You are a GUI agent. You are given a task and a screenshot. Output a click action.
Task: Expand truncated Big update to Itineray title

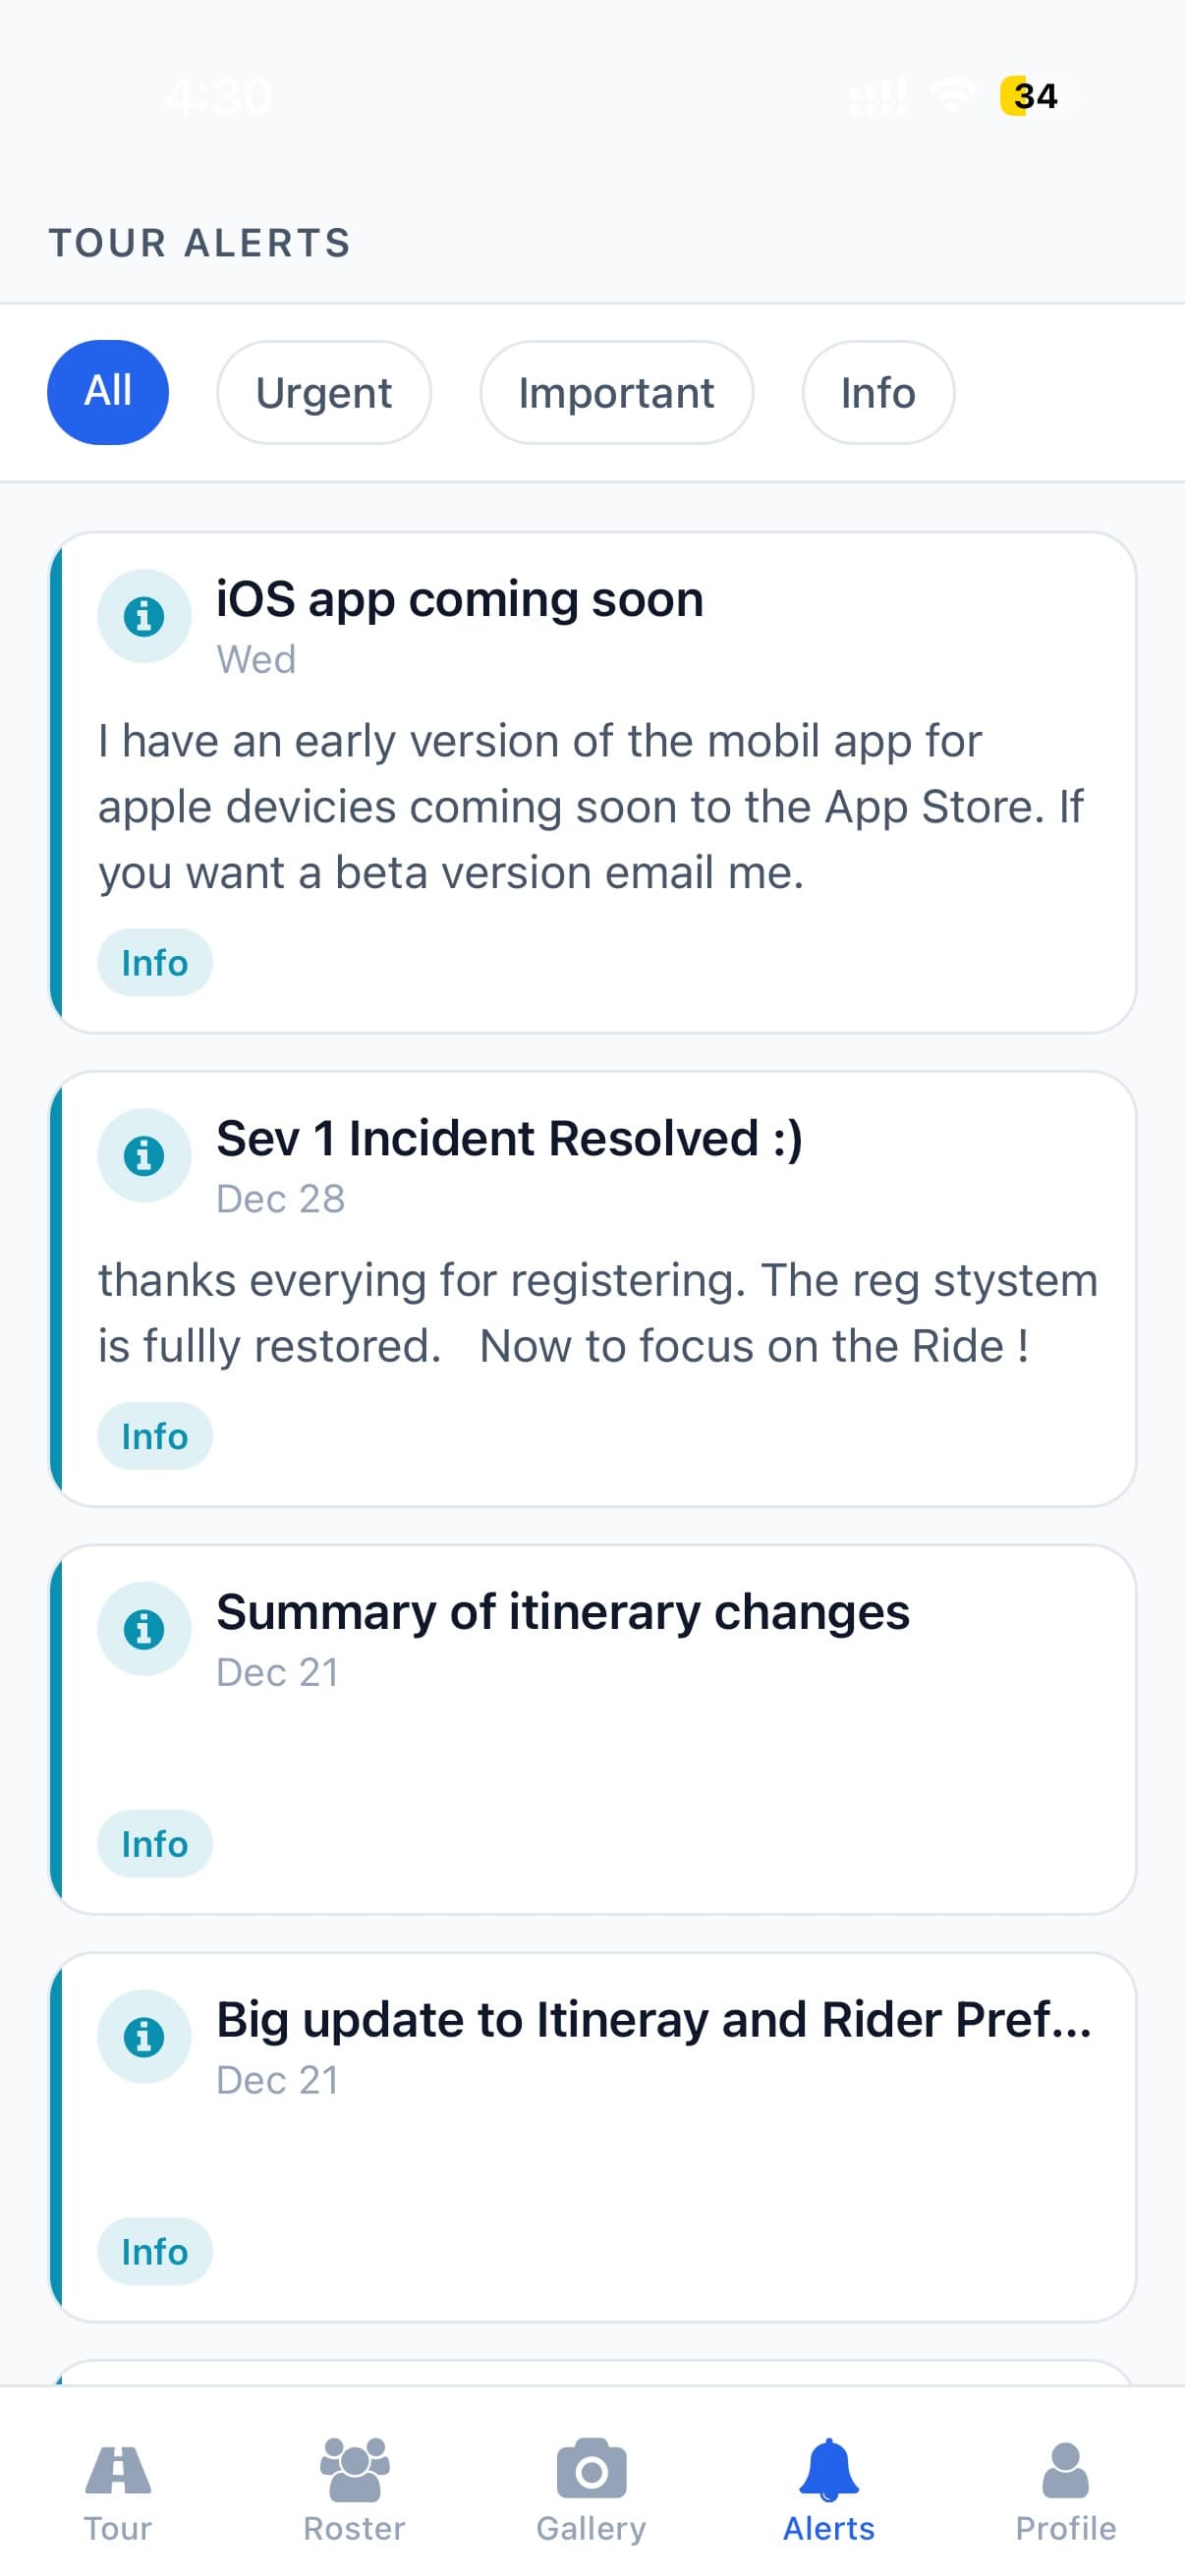[x=654, y=2020]
